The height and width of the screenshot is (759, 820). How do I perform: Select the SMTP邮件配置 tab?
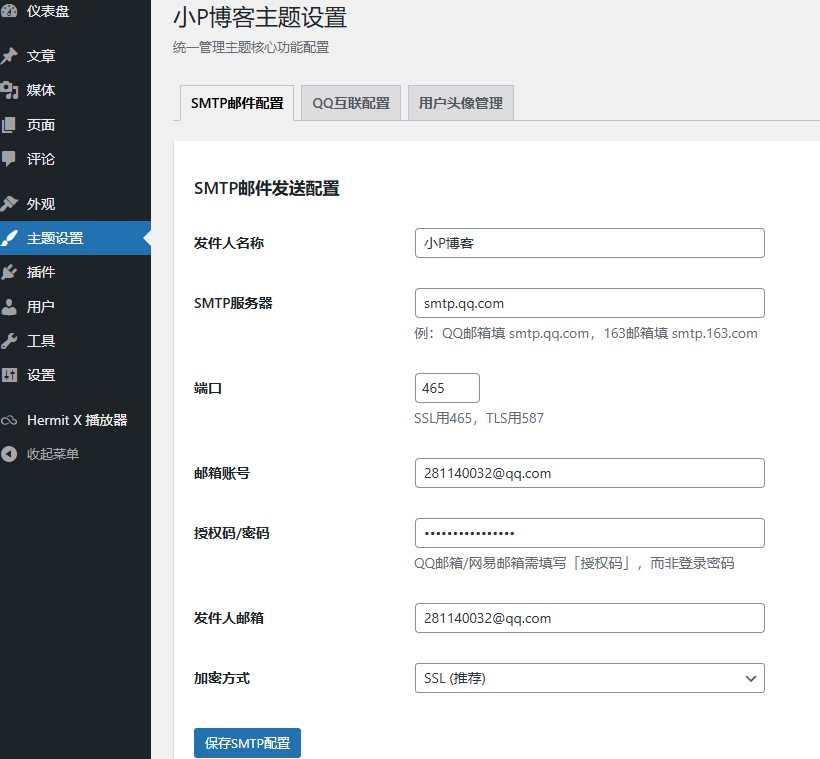(x=237, y=103)
